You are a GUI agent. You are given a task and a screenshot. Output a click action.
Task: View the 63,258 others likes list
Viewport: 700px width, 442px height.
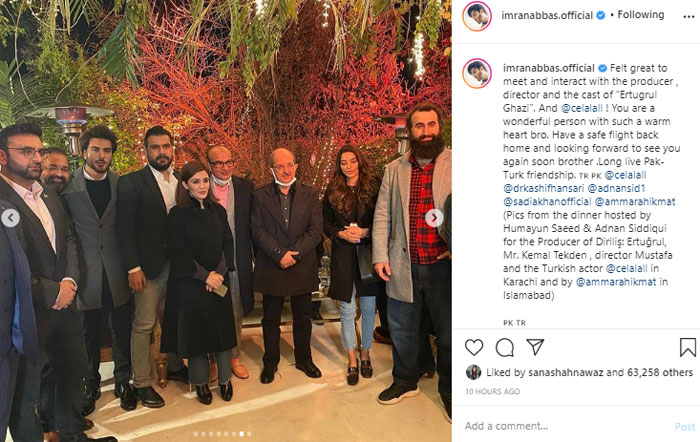click(x=660, y=372)
